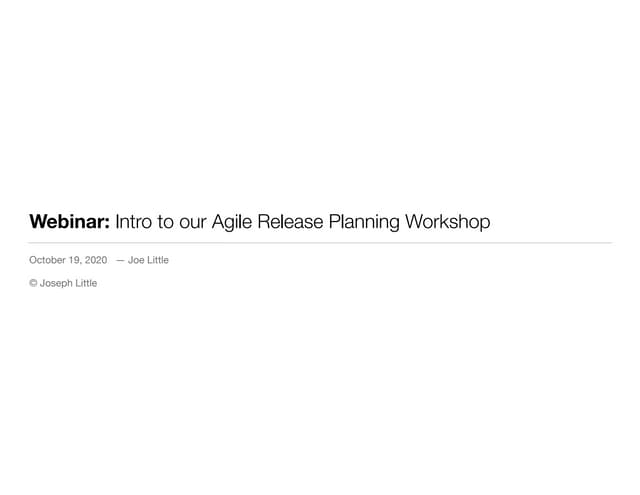The image size is (640, 495).
Task: Click the horizontal divider line under the title
Action: 320,242
